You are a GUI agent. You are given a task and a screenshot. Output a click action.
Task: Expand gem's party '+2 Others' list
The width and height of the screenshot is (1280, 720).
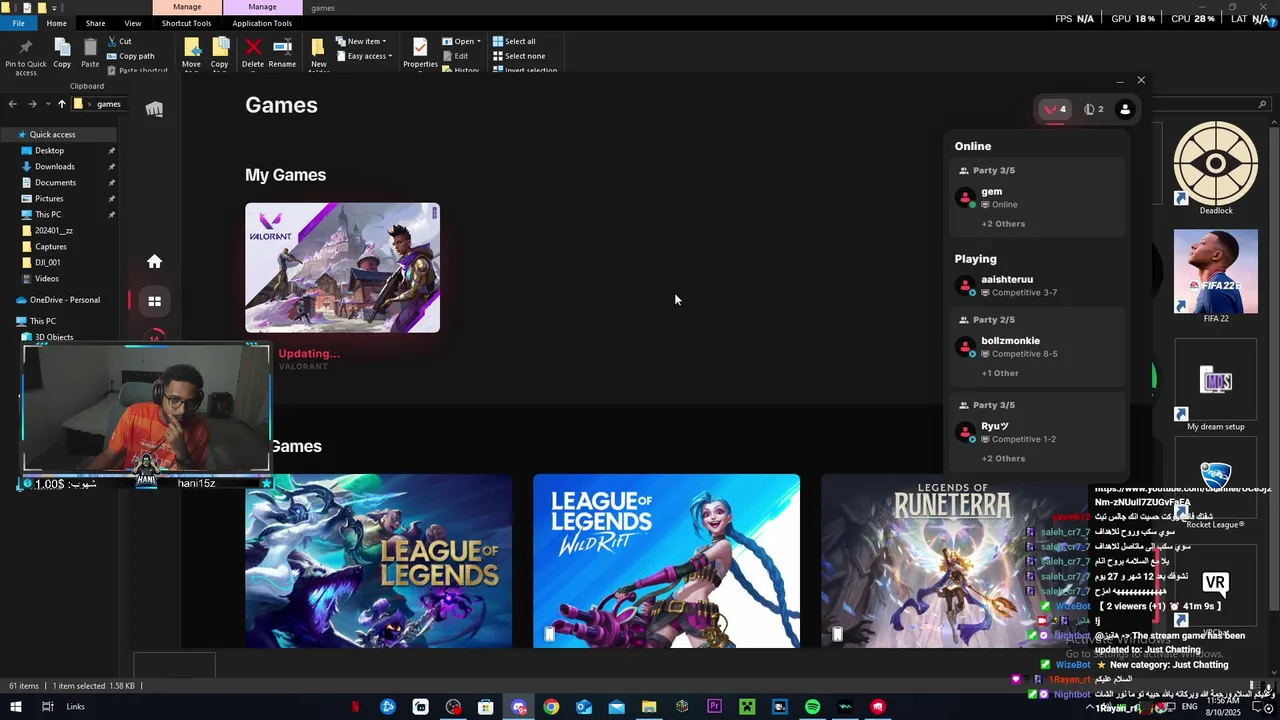pyautogui.click(x=1003, y=224)
